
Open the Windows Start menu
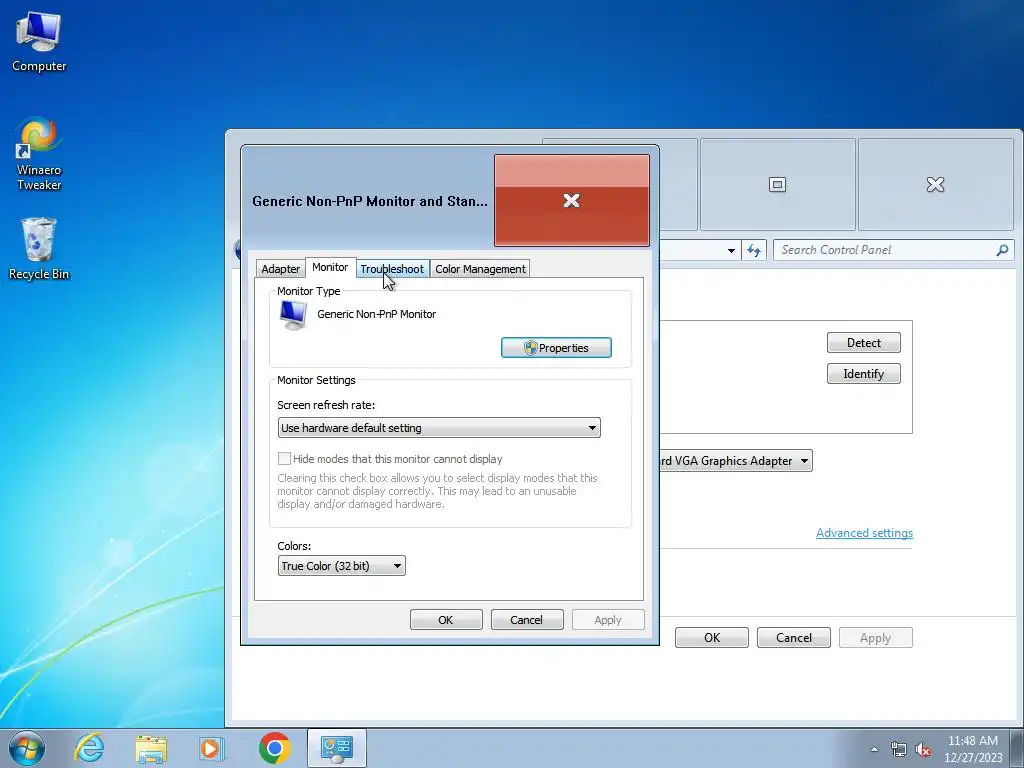tap(27, 748)
